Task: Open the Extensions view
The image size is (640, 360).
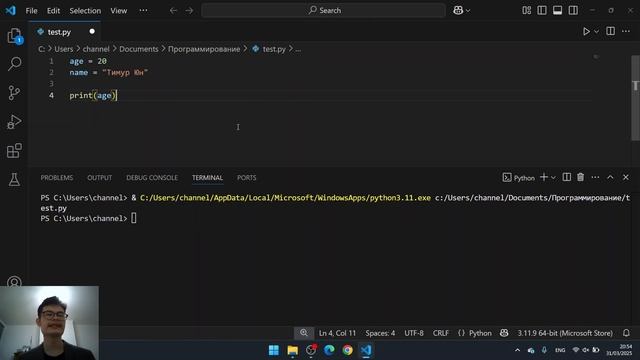Action: coord(14,151)
